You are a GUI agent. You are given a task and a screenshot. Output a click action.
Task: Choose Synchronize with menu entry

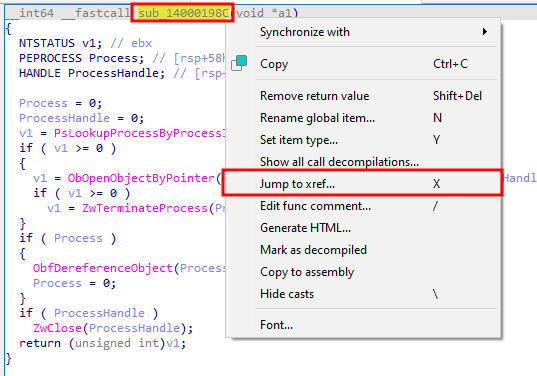point(363,32)
